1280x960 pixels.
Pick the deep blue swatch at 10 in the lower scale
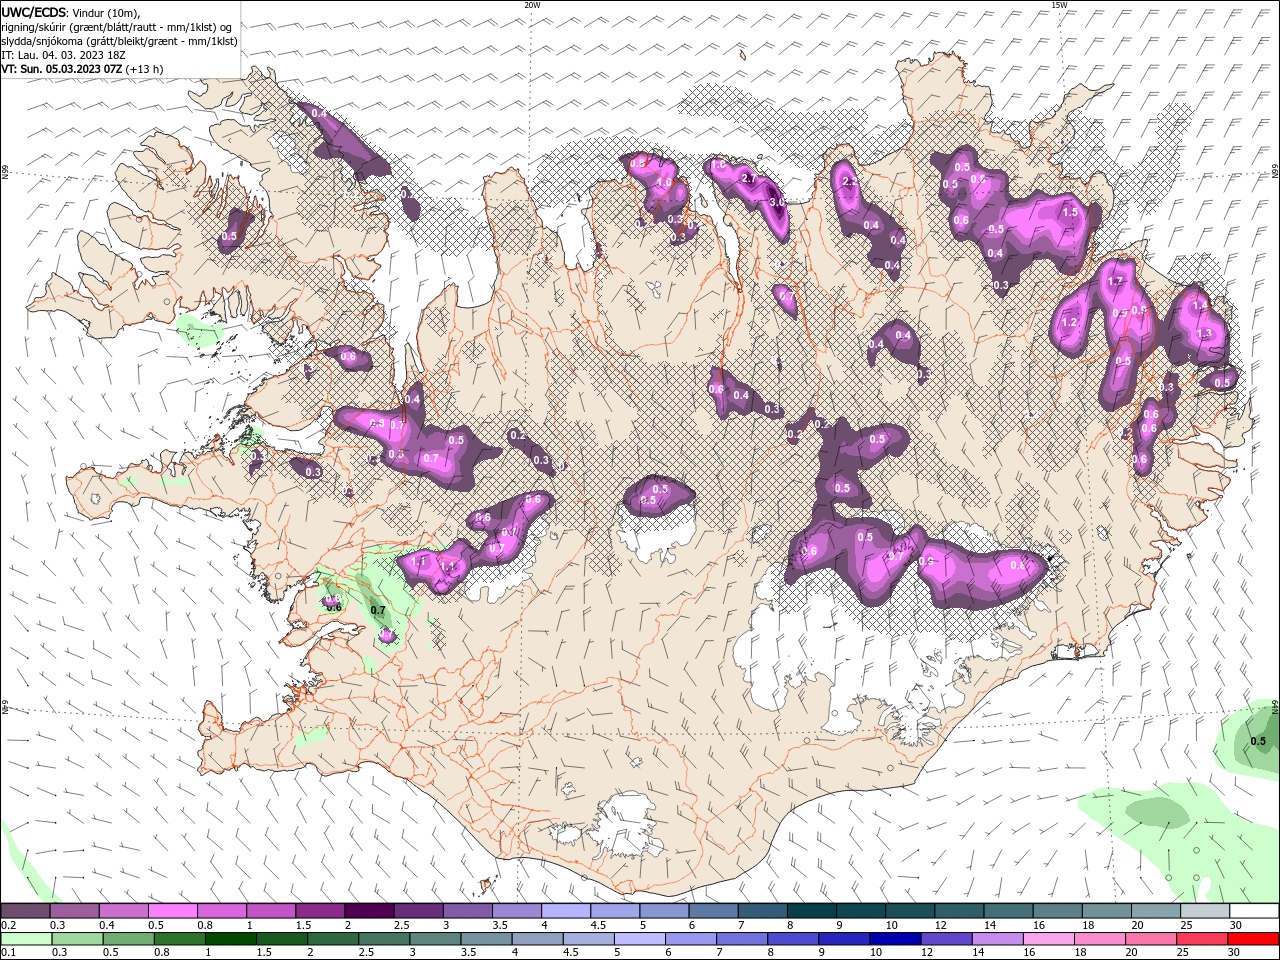click(x=895, y=939)
